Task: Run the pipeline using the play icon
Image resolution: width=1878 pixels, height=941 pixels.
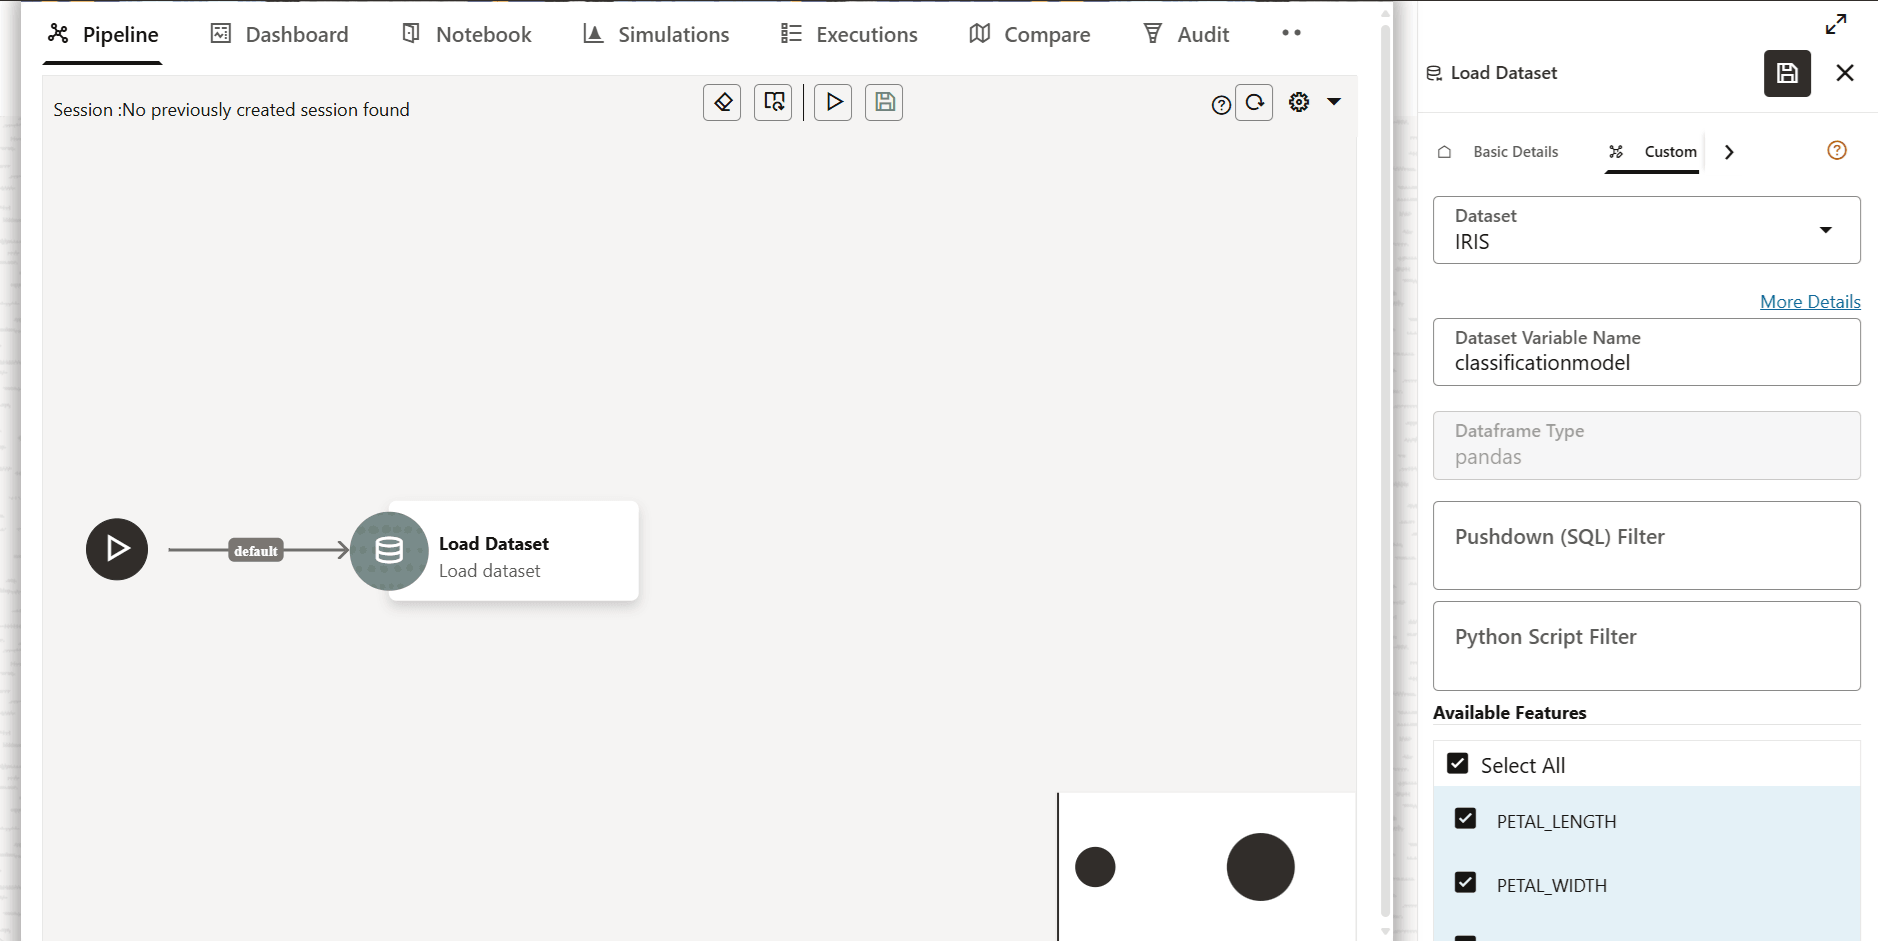Action: pos(833,102)
